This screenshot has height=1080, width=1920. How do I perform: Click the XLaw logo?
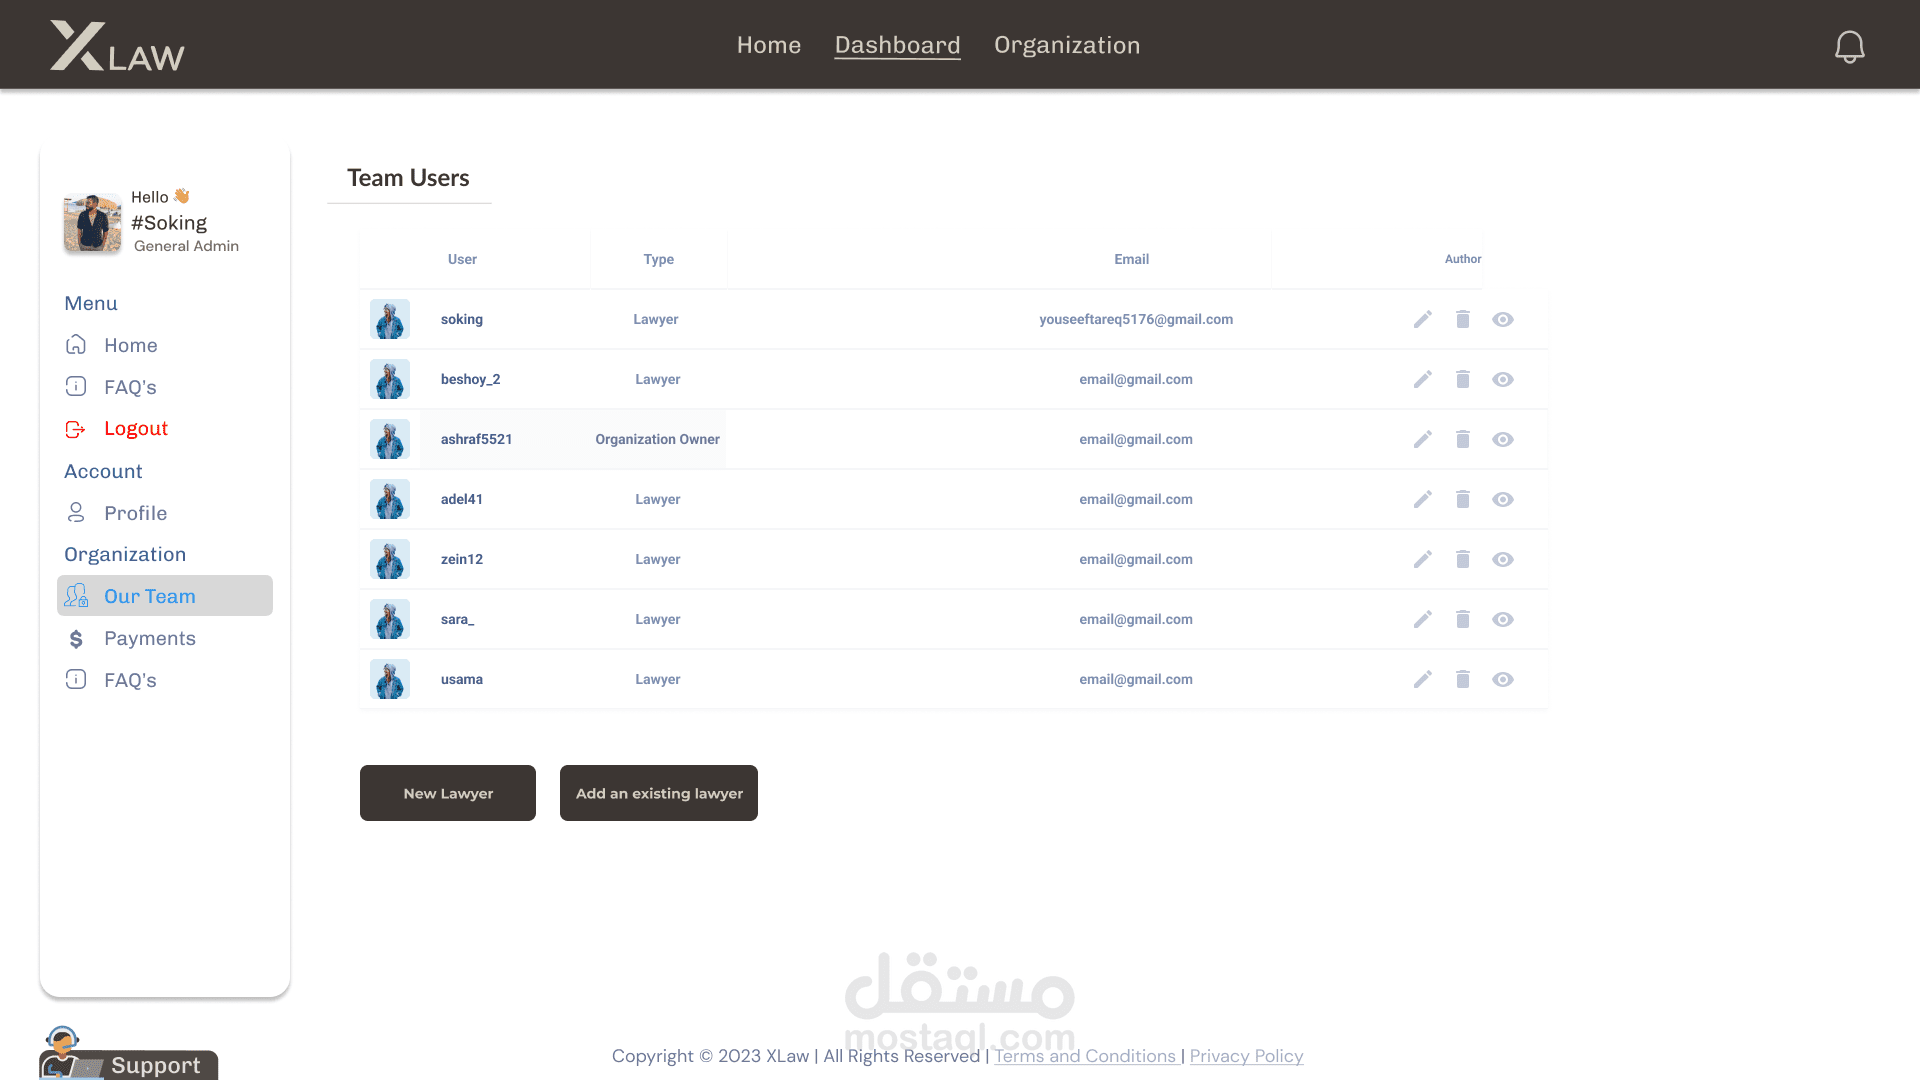point(117,46)
